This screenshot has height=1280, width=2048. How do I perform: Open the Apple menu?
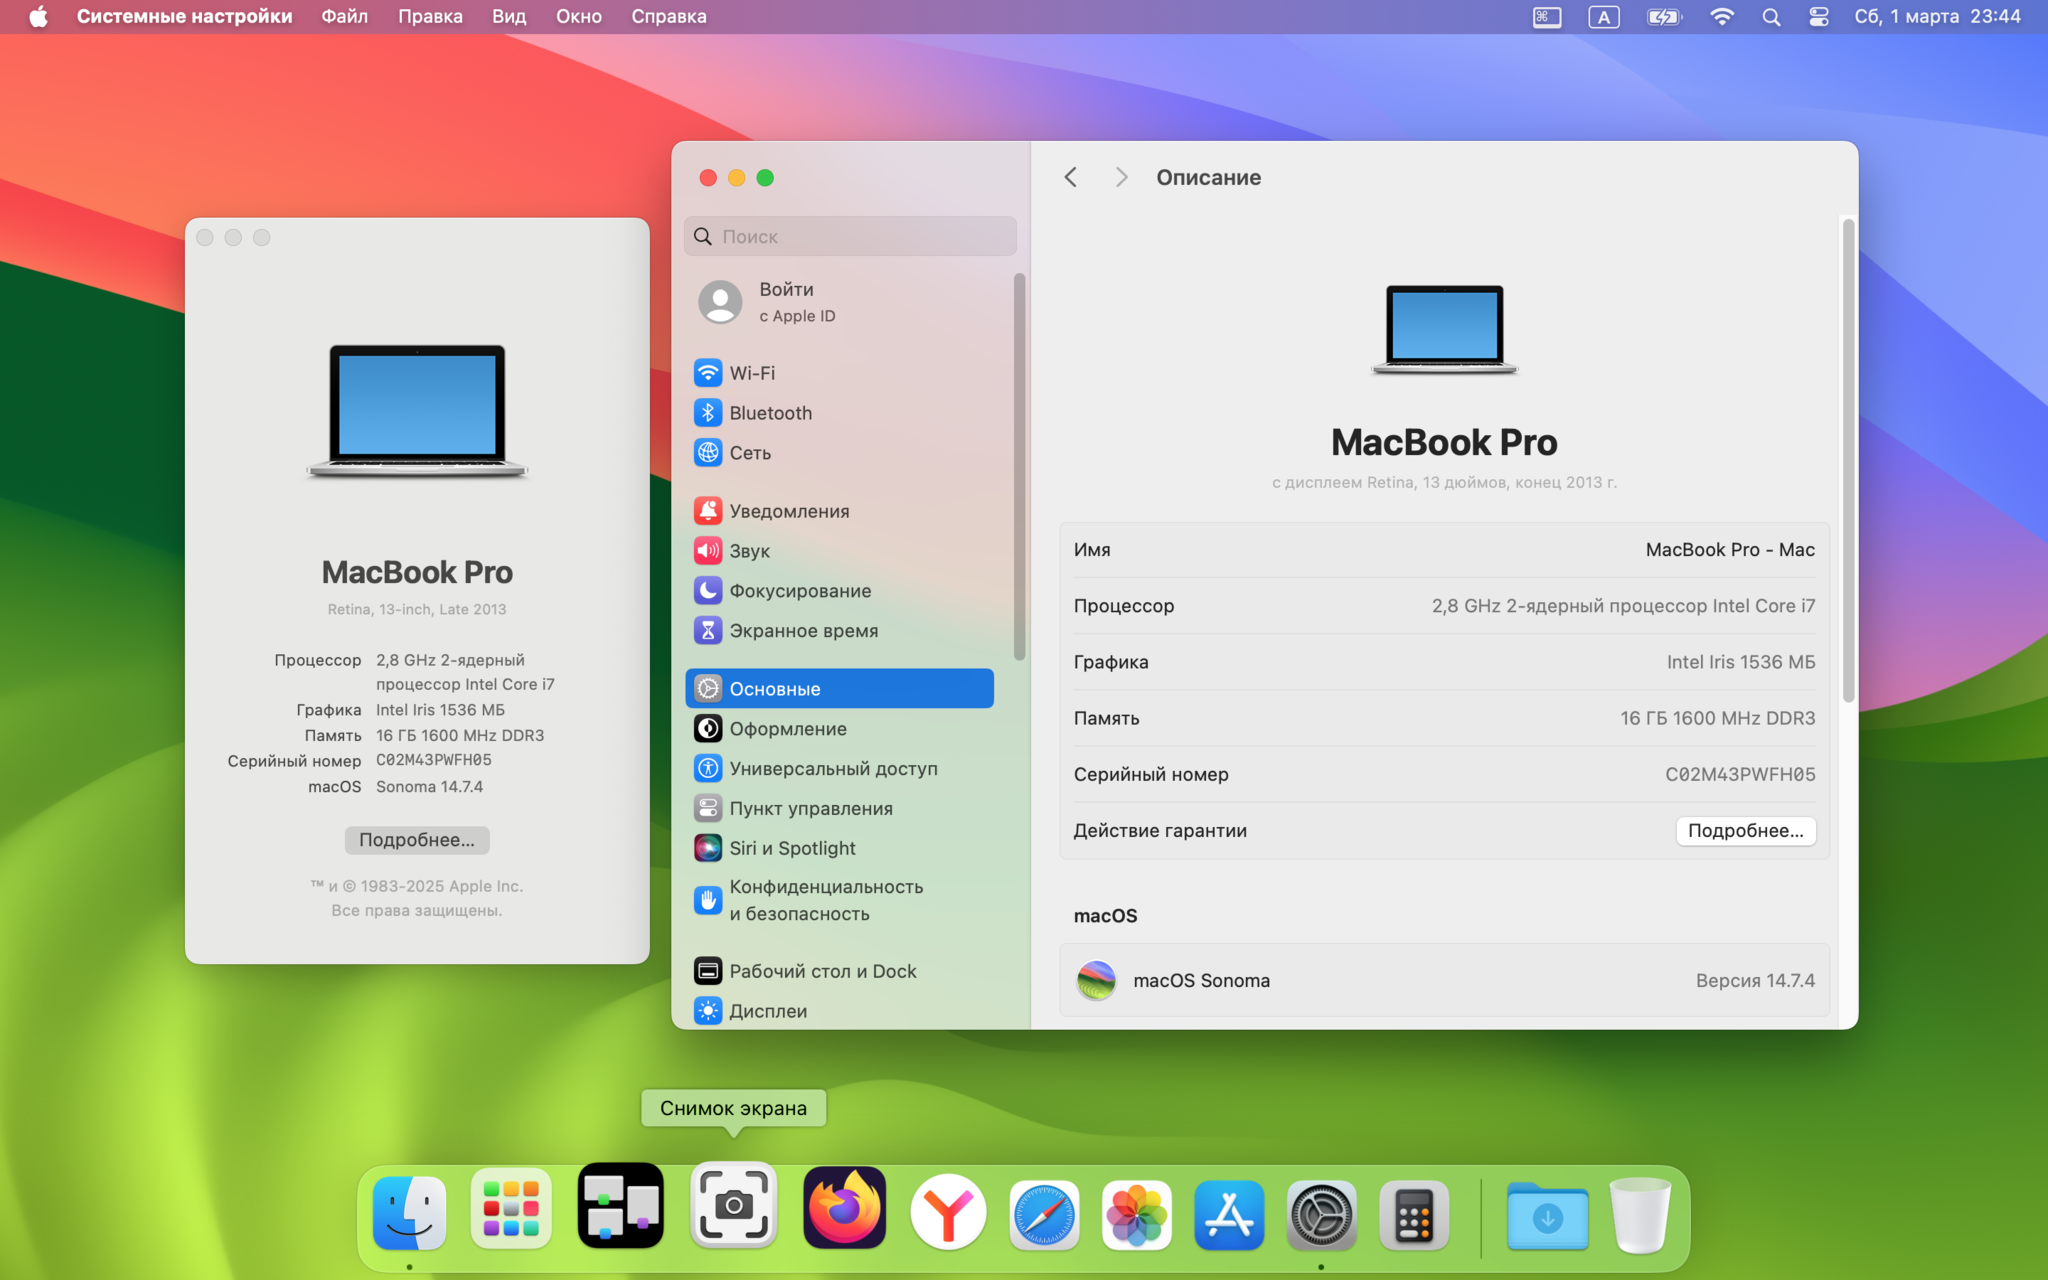38,16
